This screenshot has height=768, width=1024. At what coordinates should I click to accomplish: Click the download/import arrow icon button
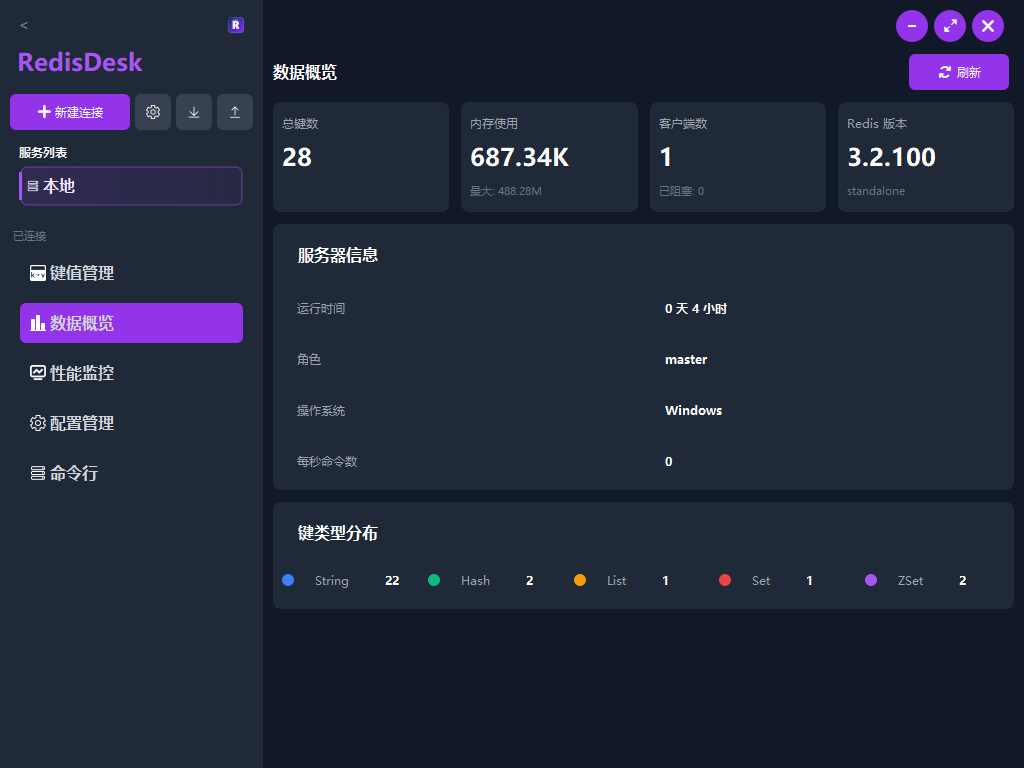(x=194, y=112)
